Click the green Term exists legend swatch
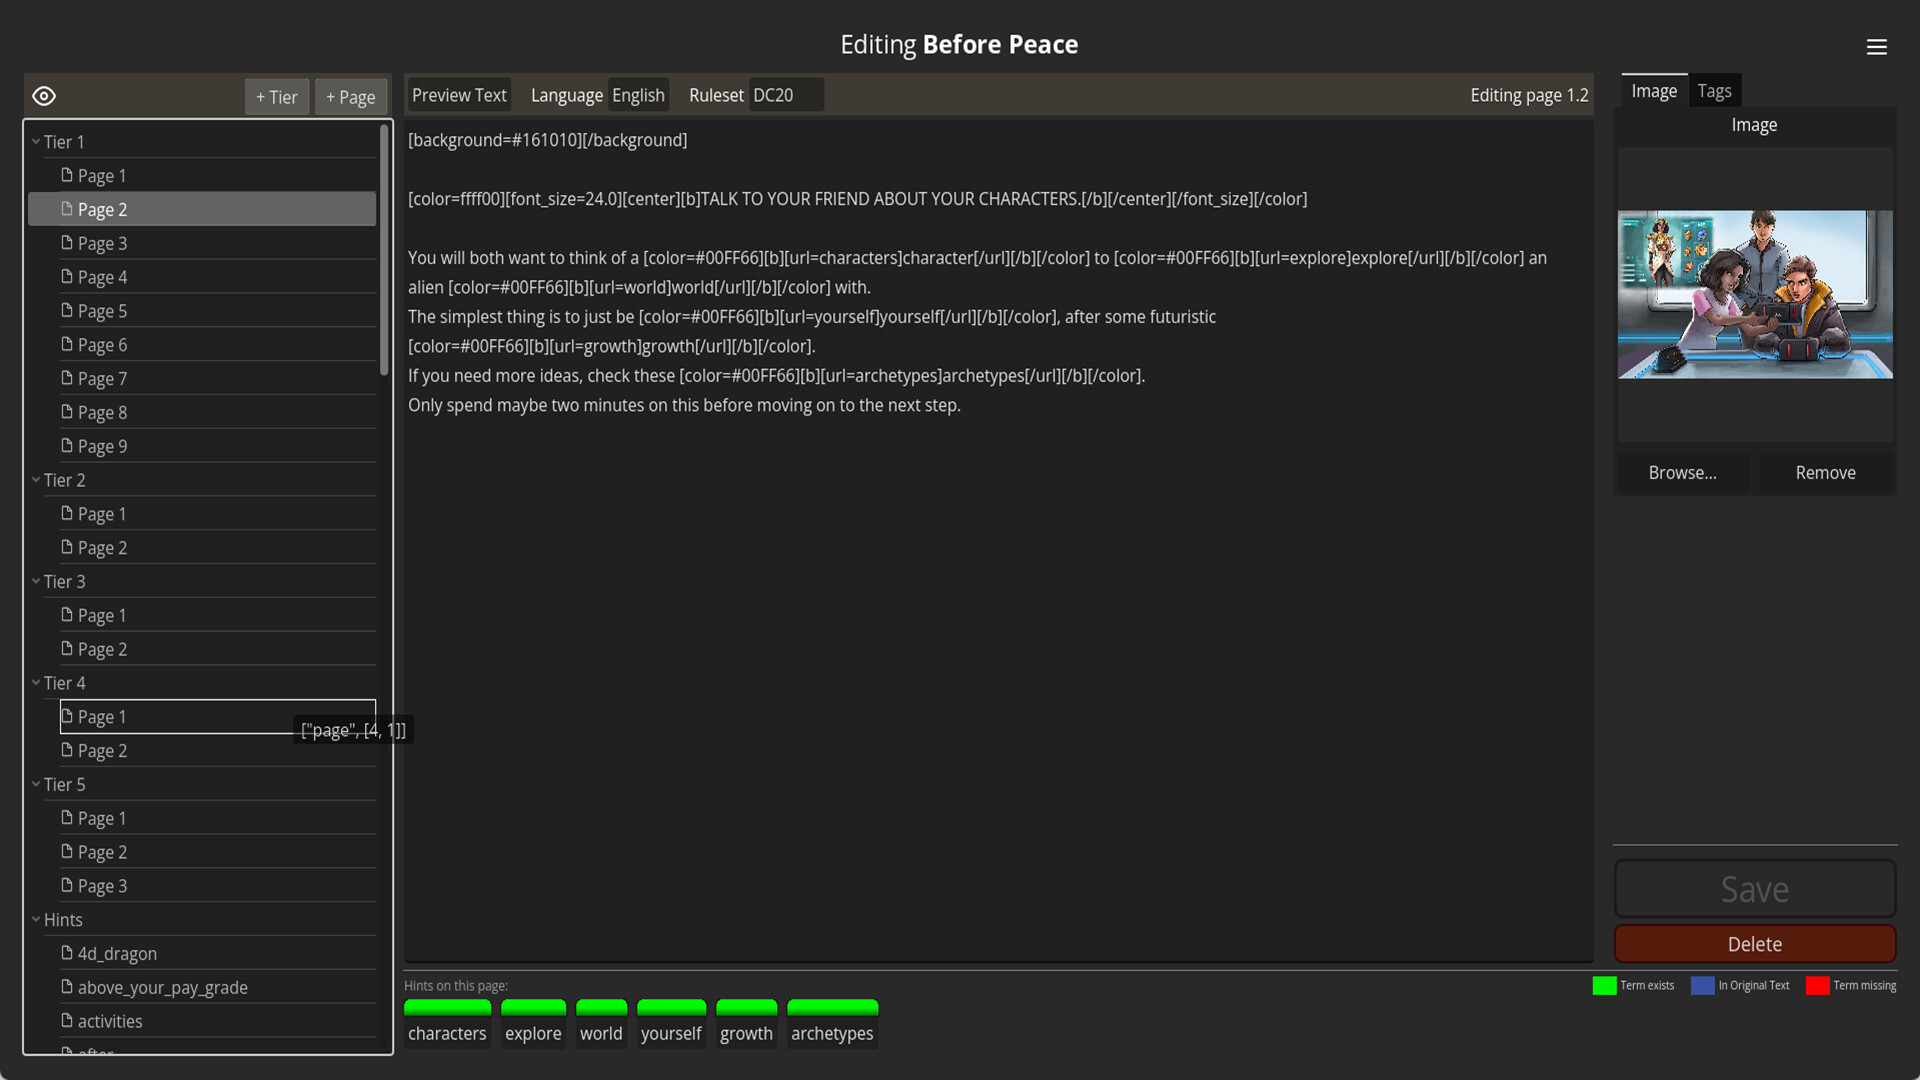This screenshot has height=1080, width=1920. pyautogui.click(x=1604, y=985)
